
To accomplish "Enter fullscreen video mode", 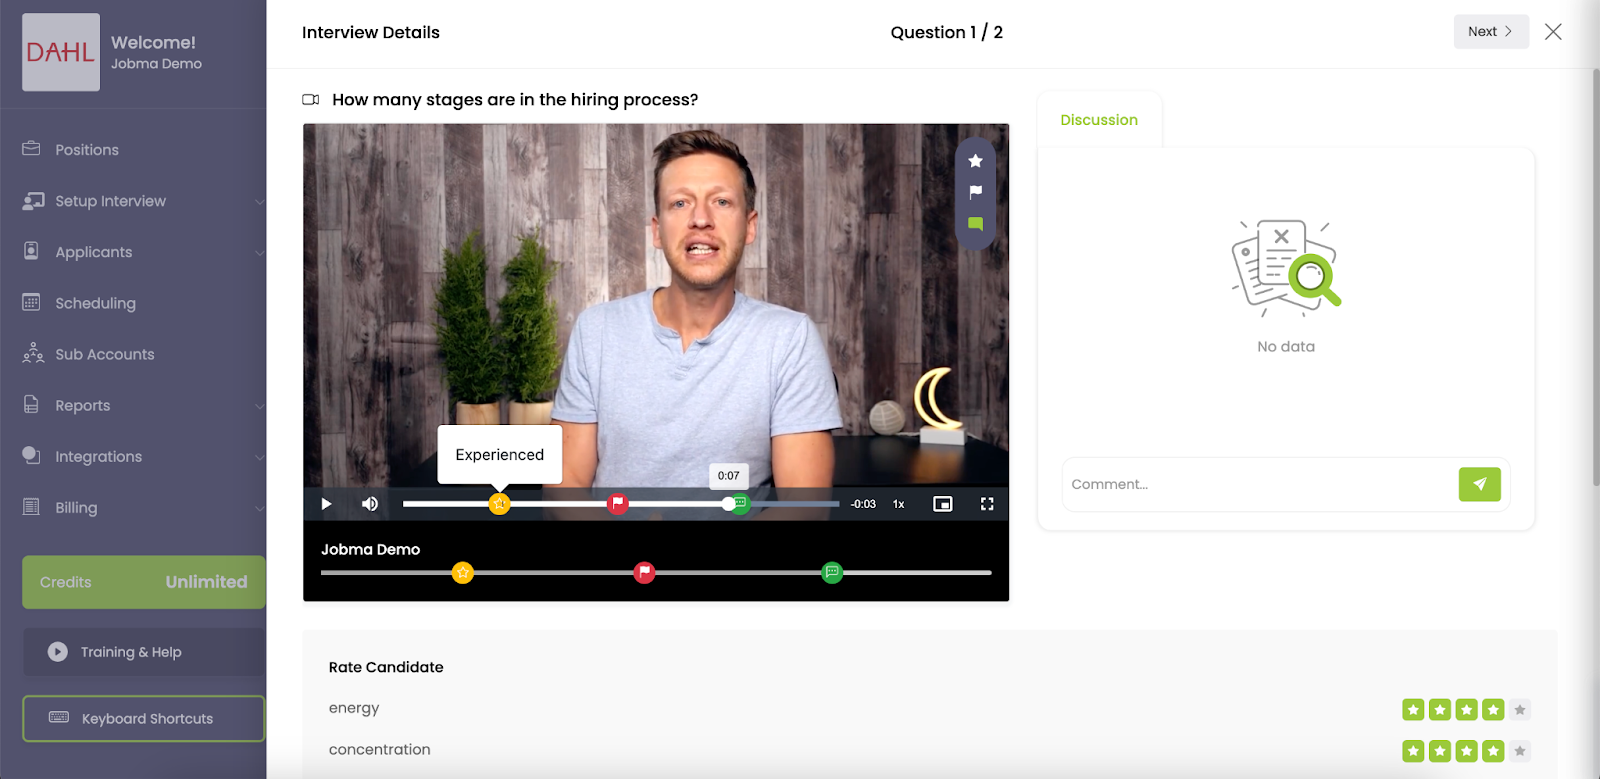I will click(x=987, y=504).
